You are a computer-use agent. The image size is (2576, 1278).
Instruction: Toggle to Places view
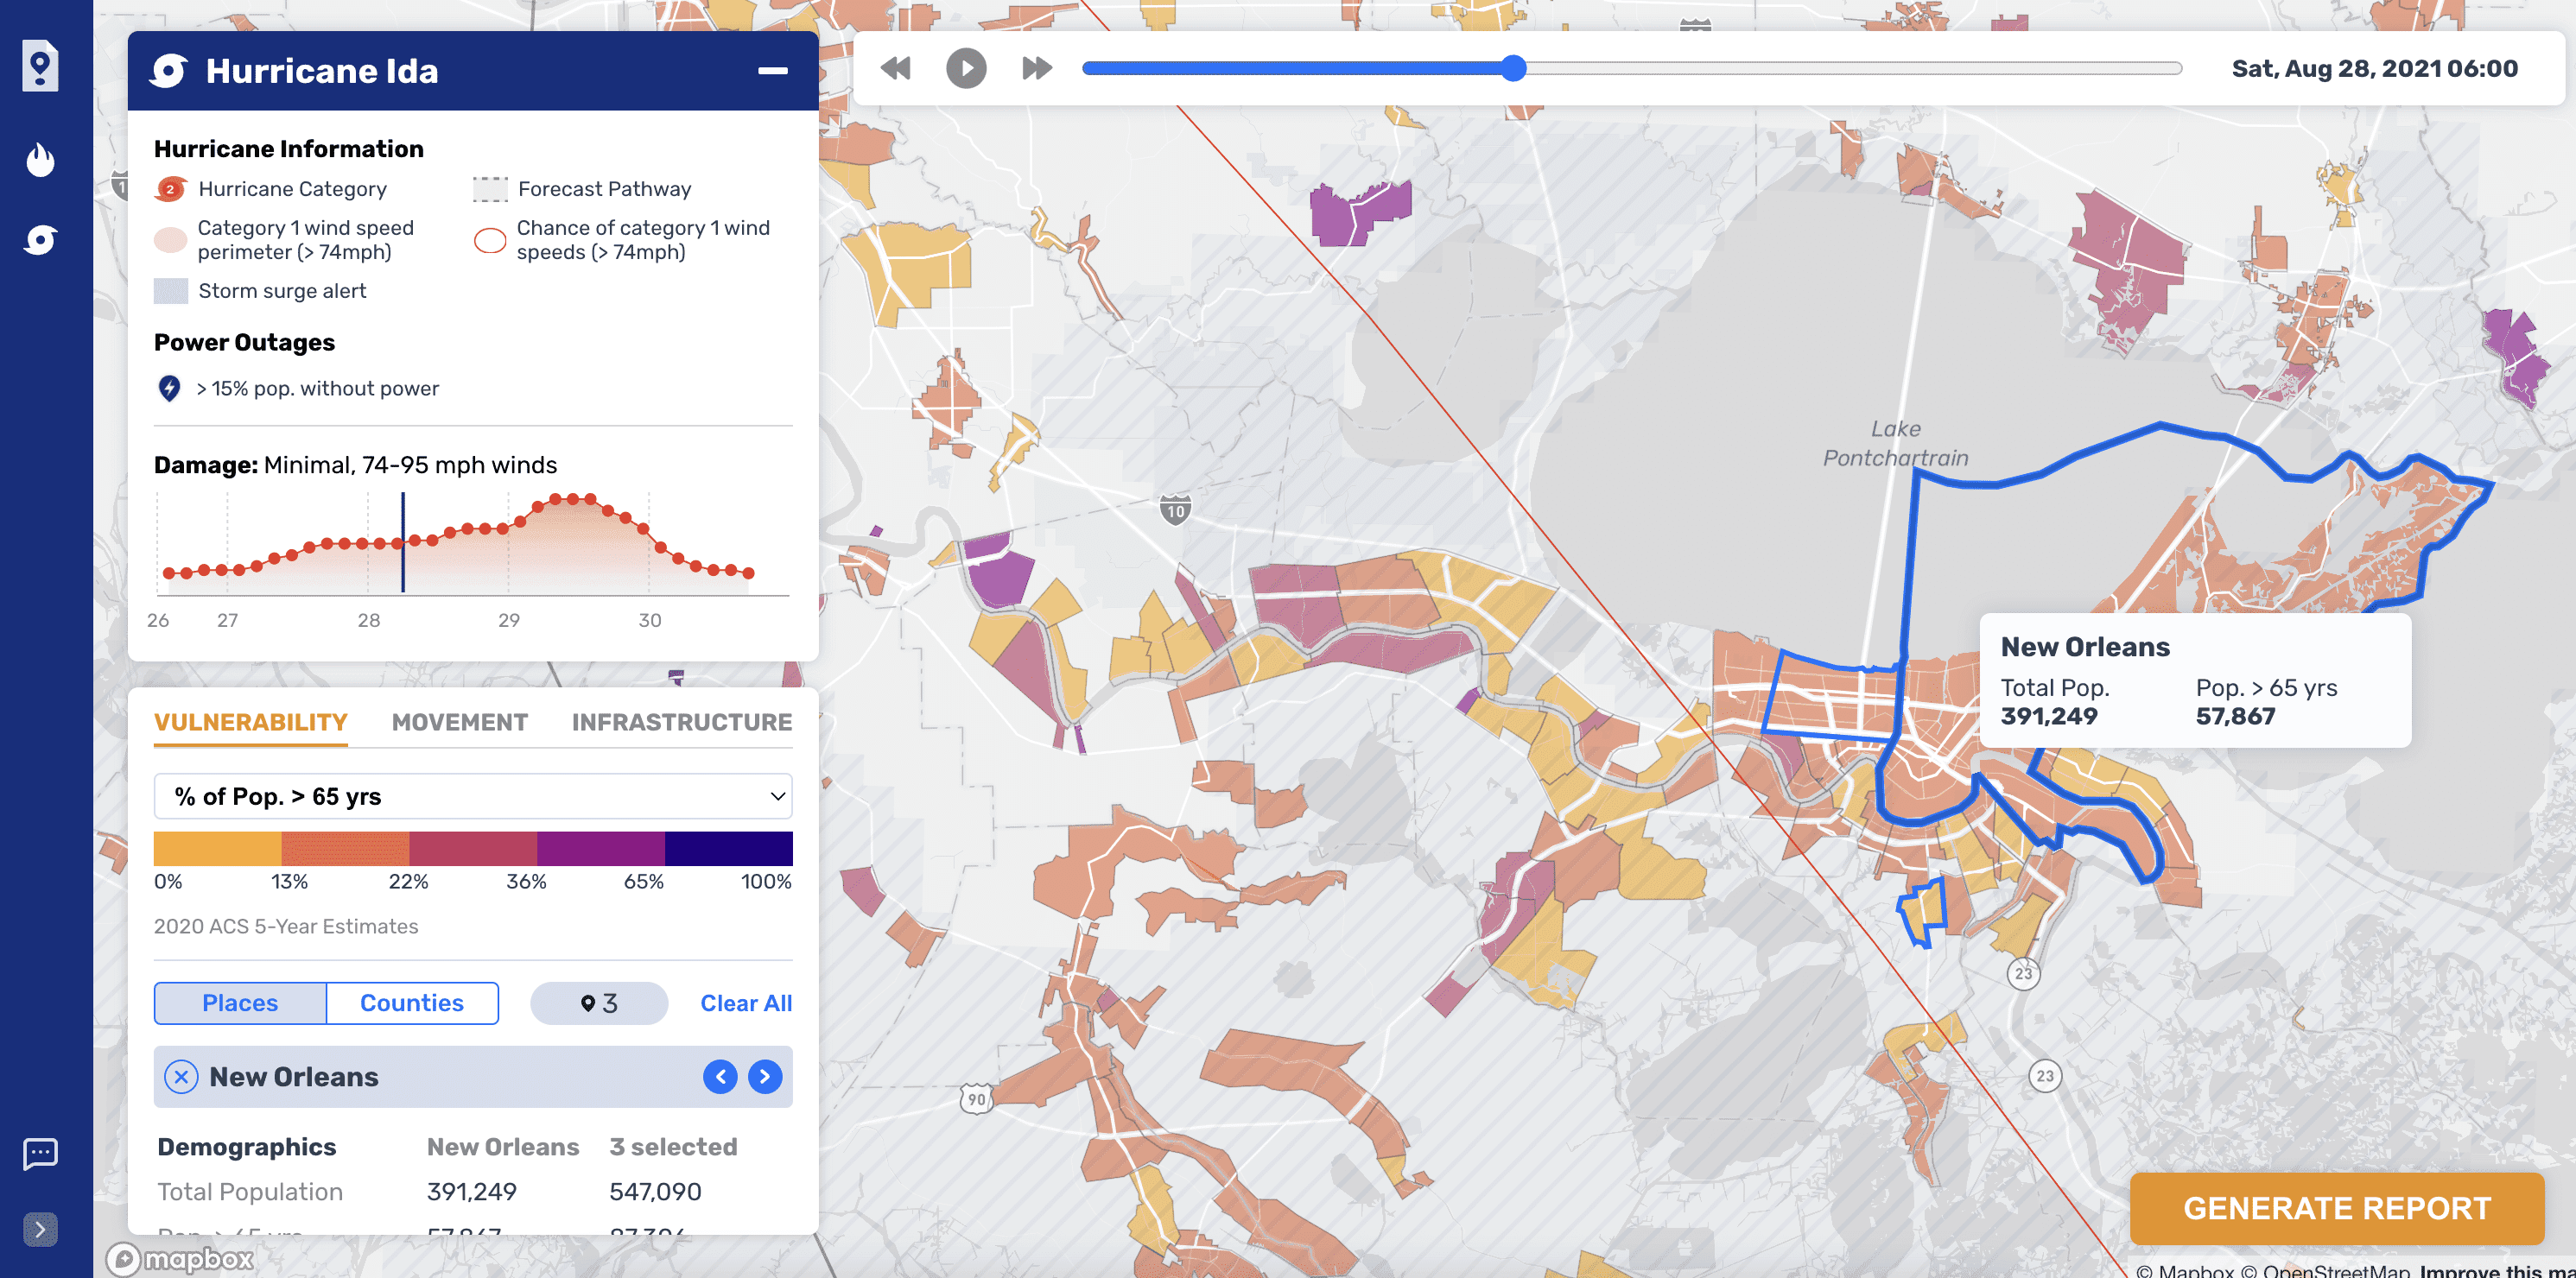pos(240,1003)
